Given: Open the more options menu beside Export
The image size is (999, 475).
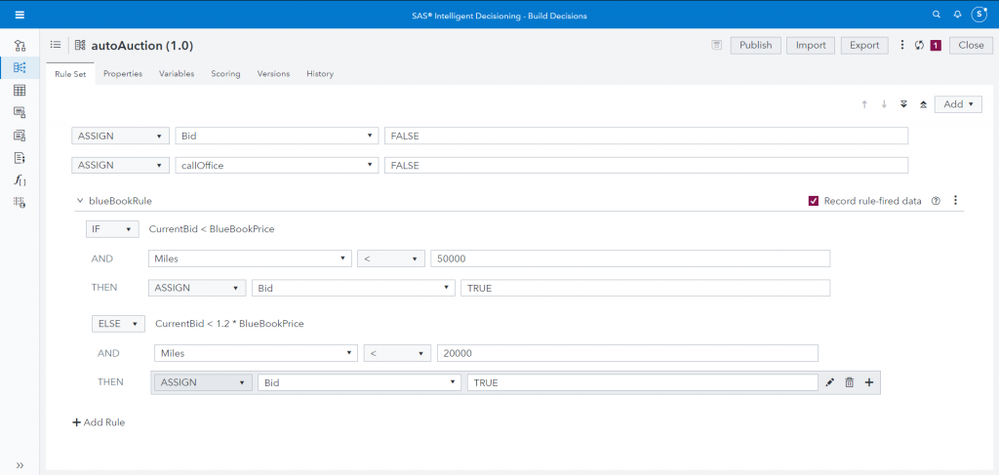Looking at the screenshot, I should [902, 45].
